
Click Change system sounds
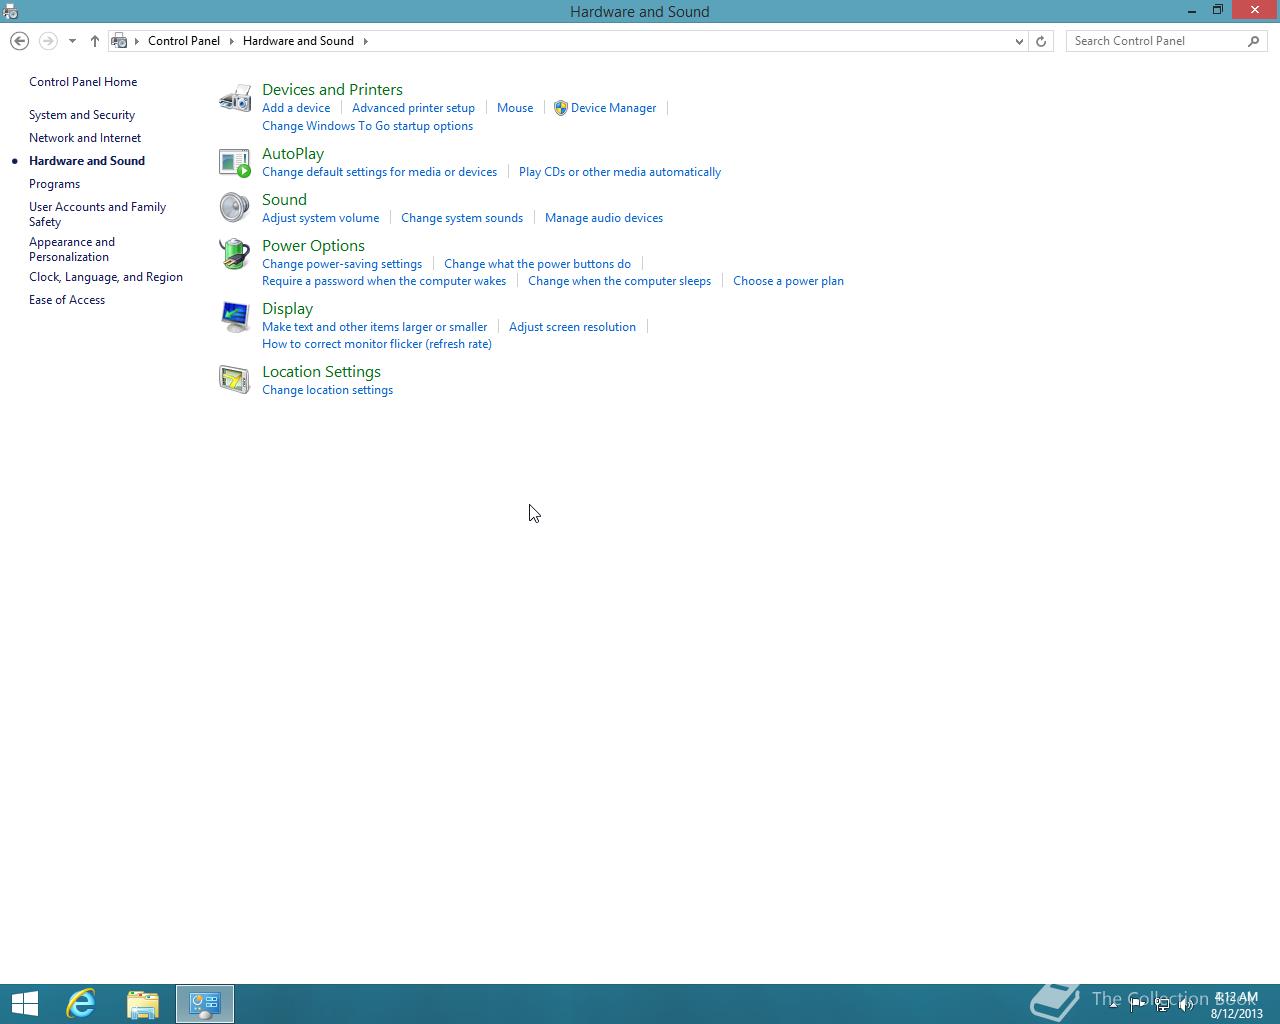462,218
